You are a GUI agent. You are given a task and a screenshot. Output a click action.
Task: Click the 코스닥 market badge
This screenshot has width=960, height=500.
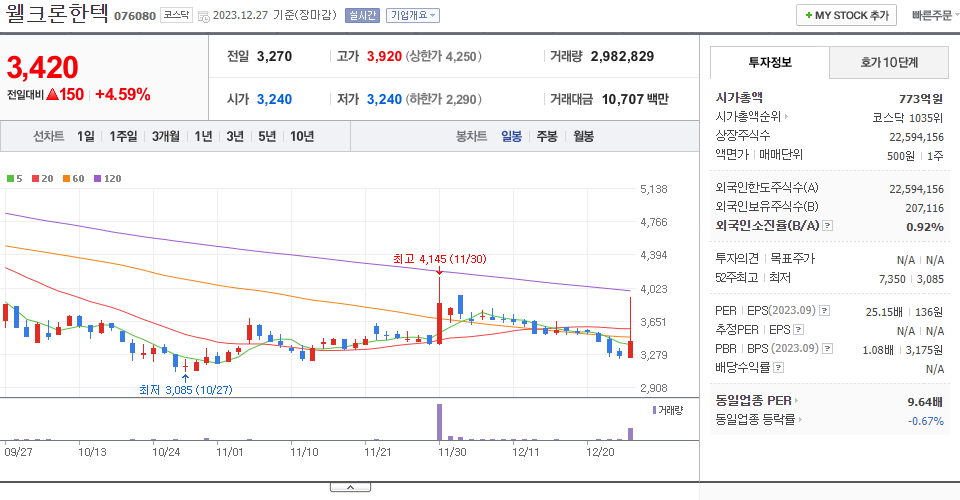point(176,15)
